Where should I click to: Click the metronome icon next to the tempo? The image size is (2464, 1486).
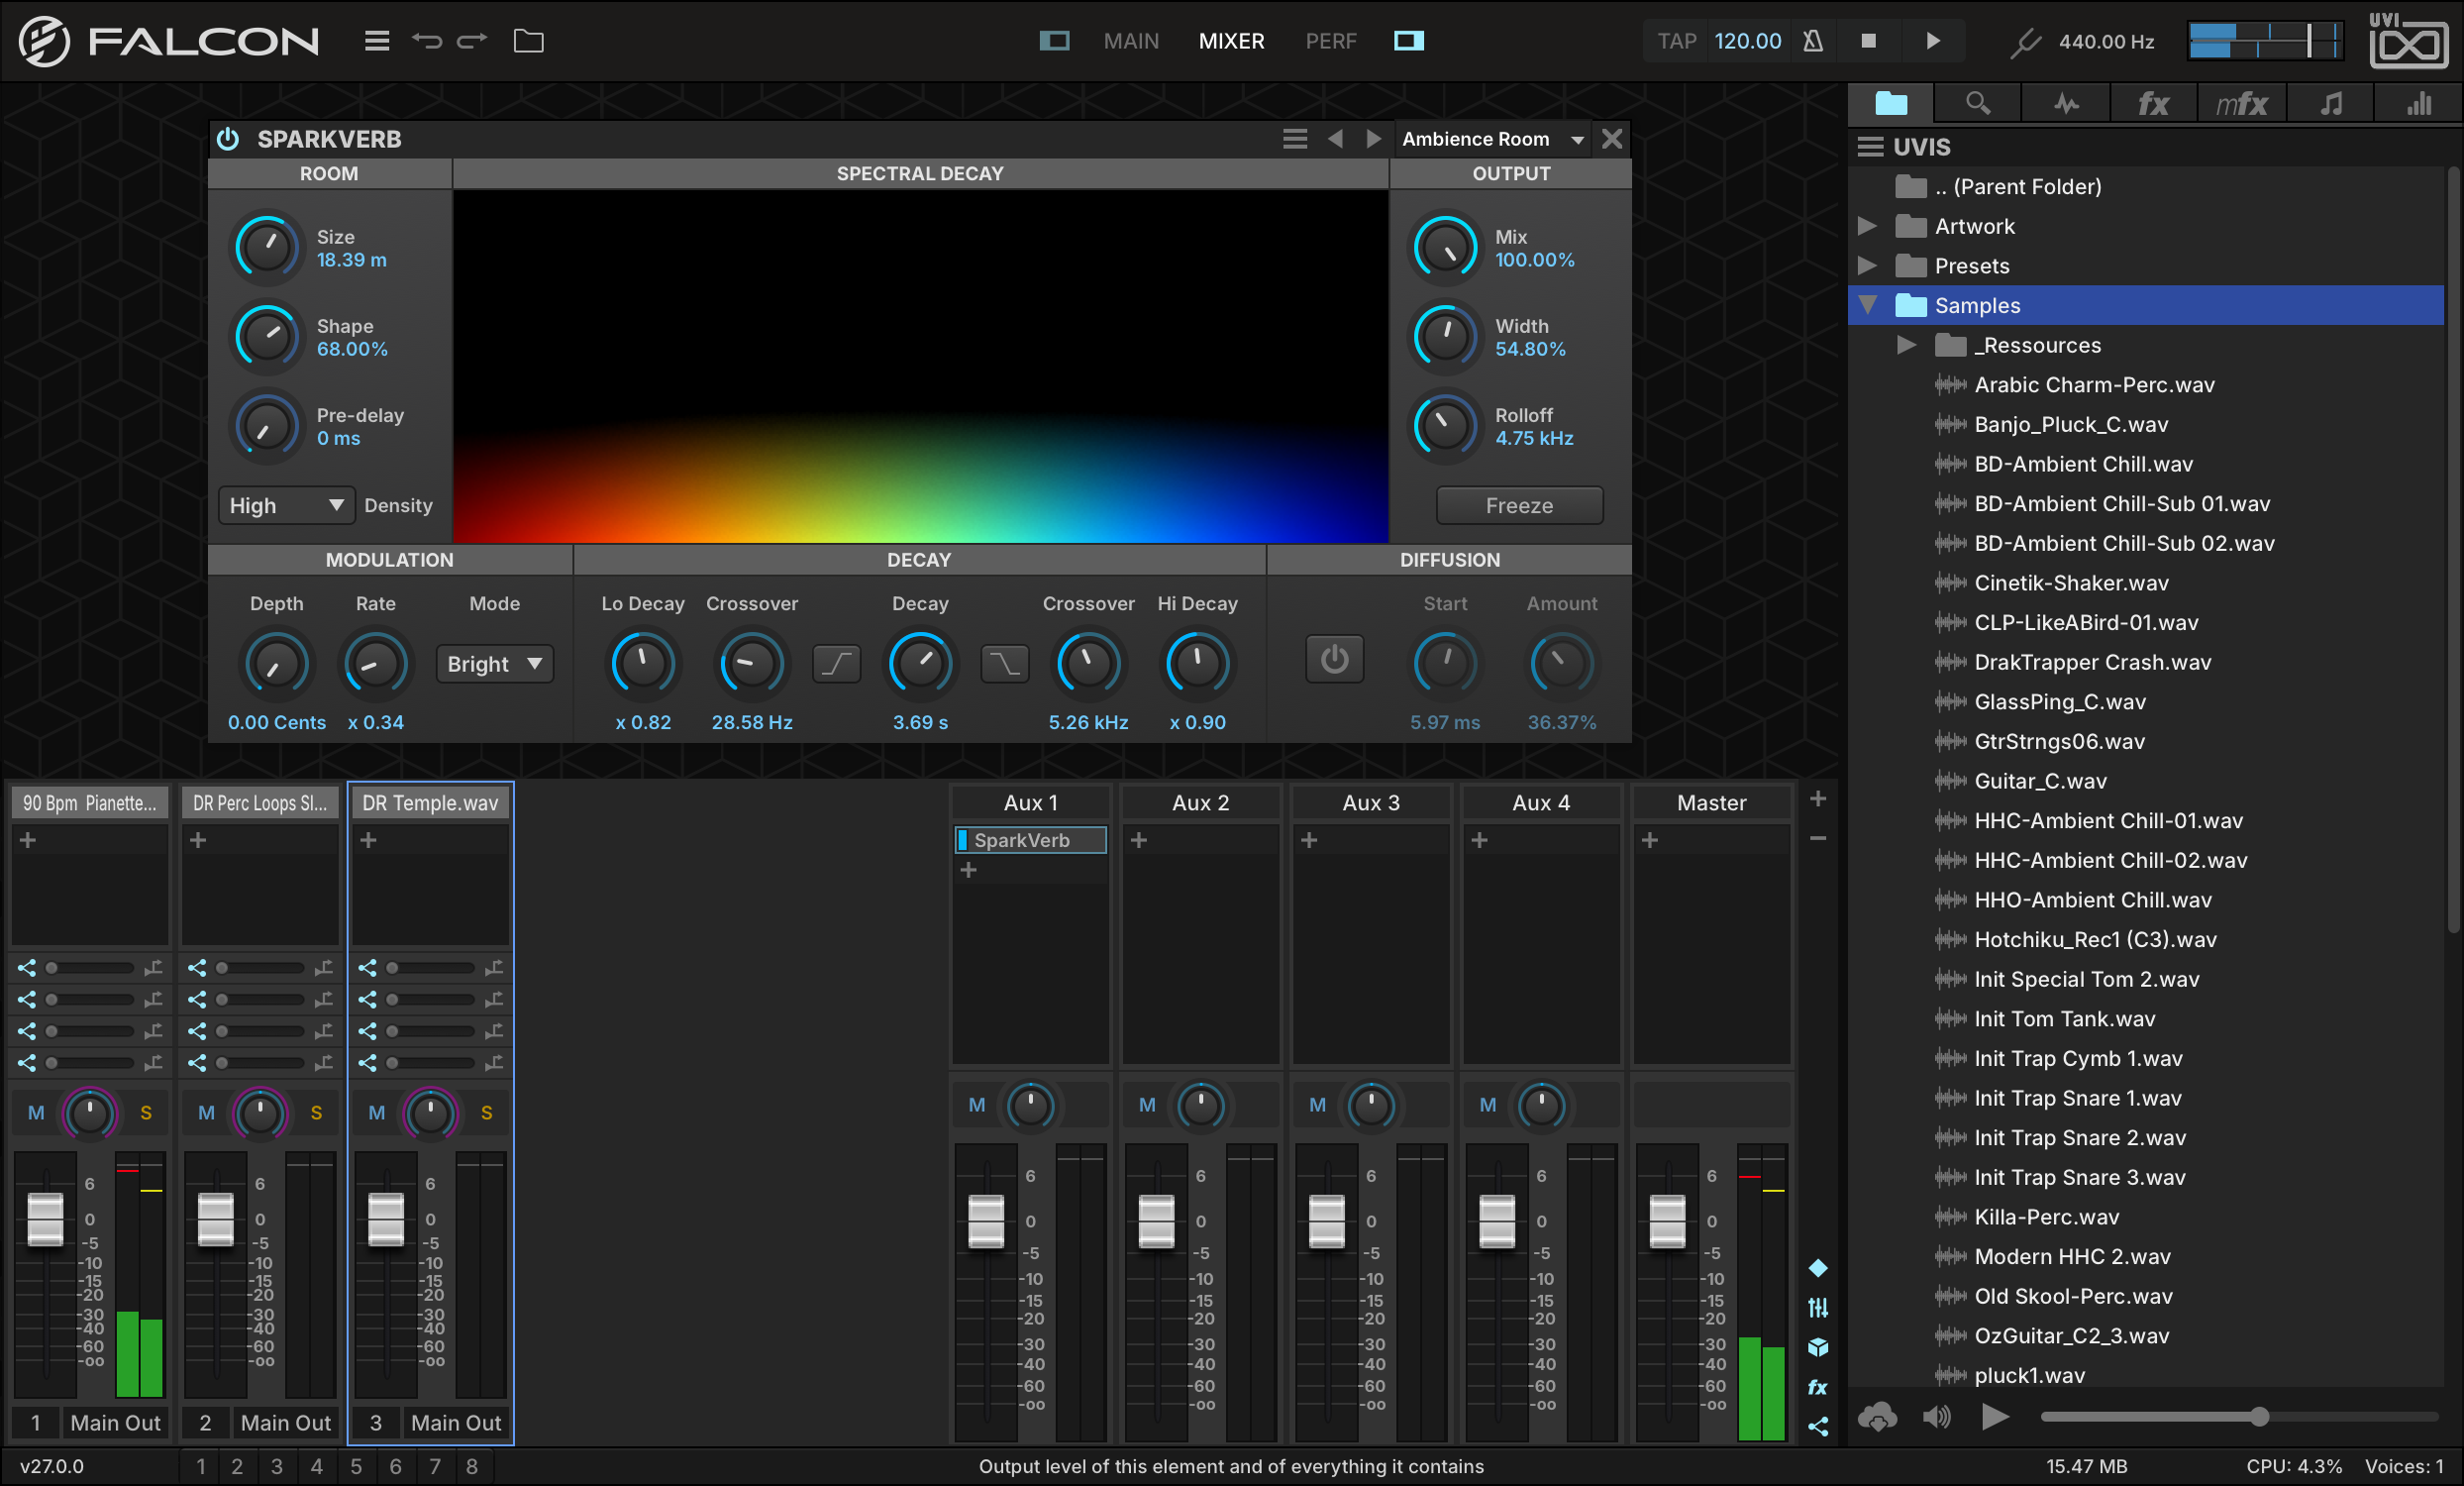[1812, 41]
